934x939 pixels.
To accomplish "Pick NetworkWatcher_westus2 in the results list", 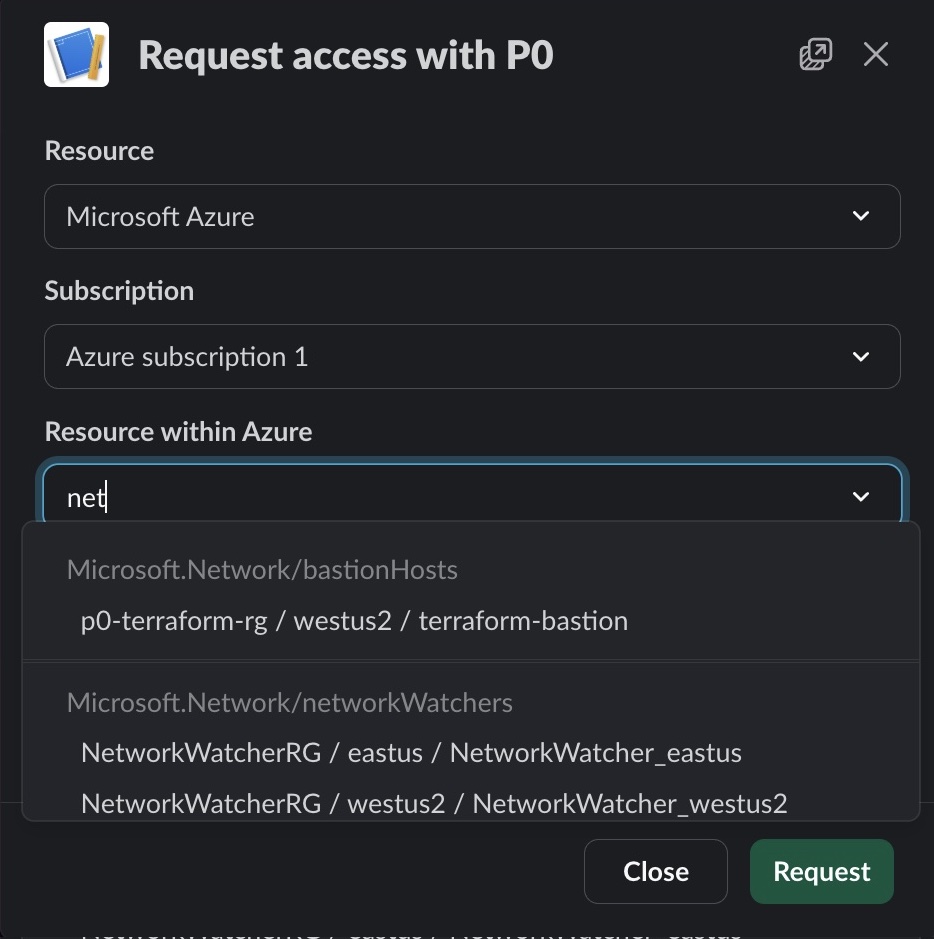I will pos(434,803).
